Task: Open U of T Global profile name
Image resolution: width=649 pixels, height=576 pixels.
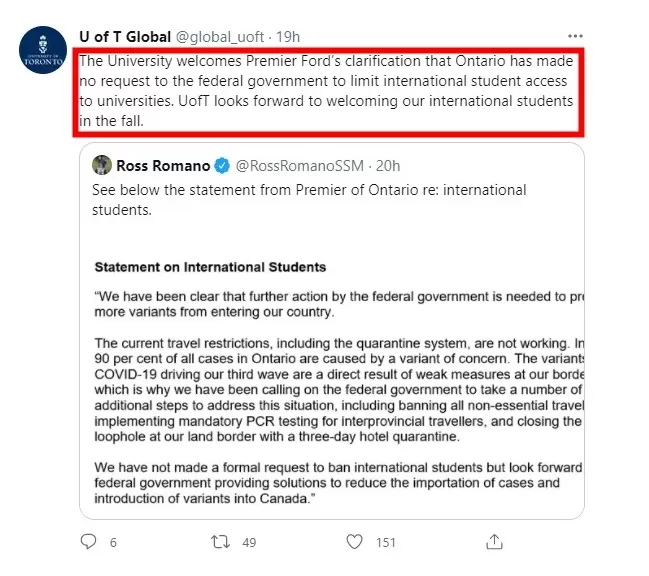Action: [125, 37]
